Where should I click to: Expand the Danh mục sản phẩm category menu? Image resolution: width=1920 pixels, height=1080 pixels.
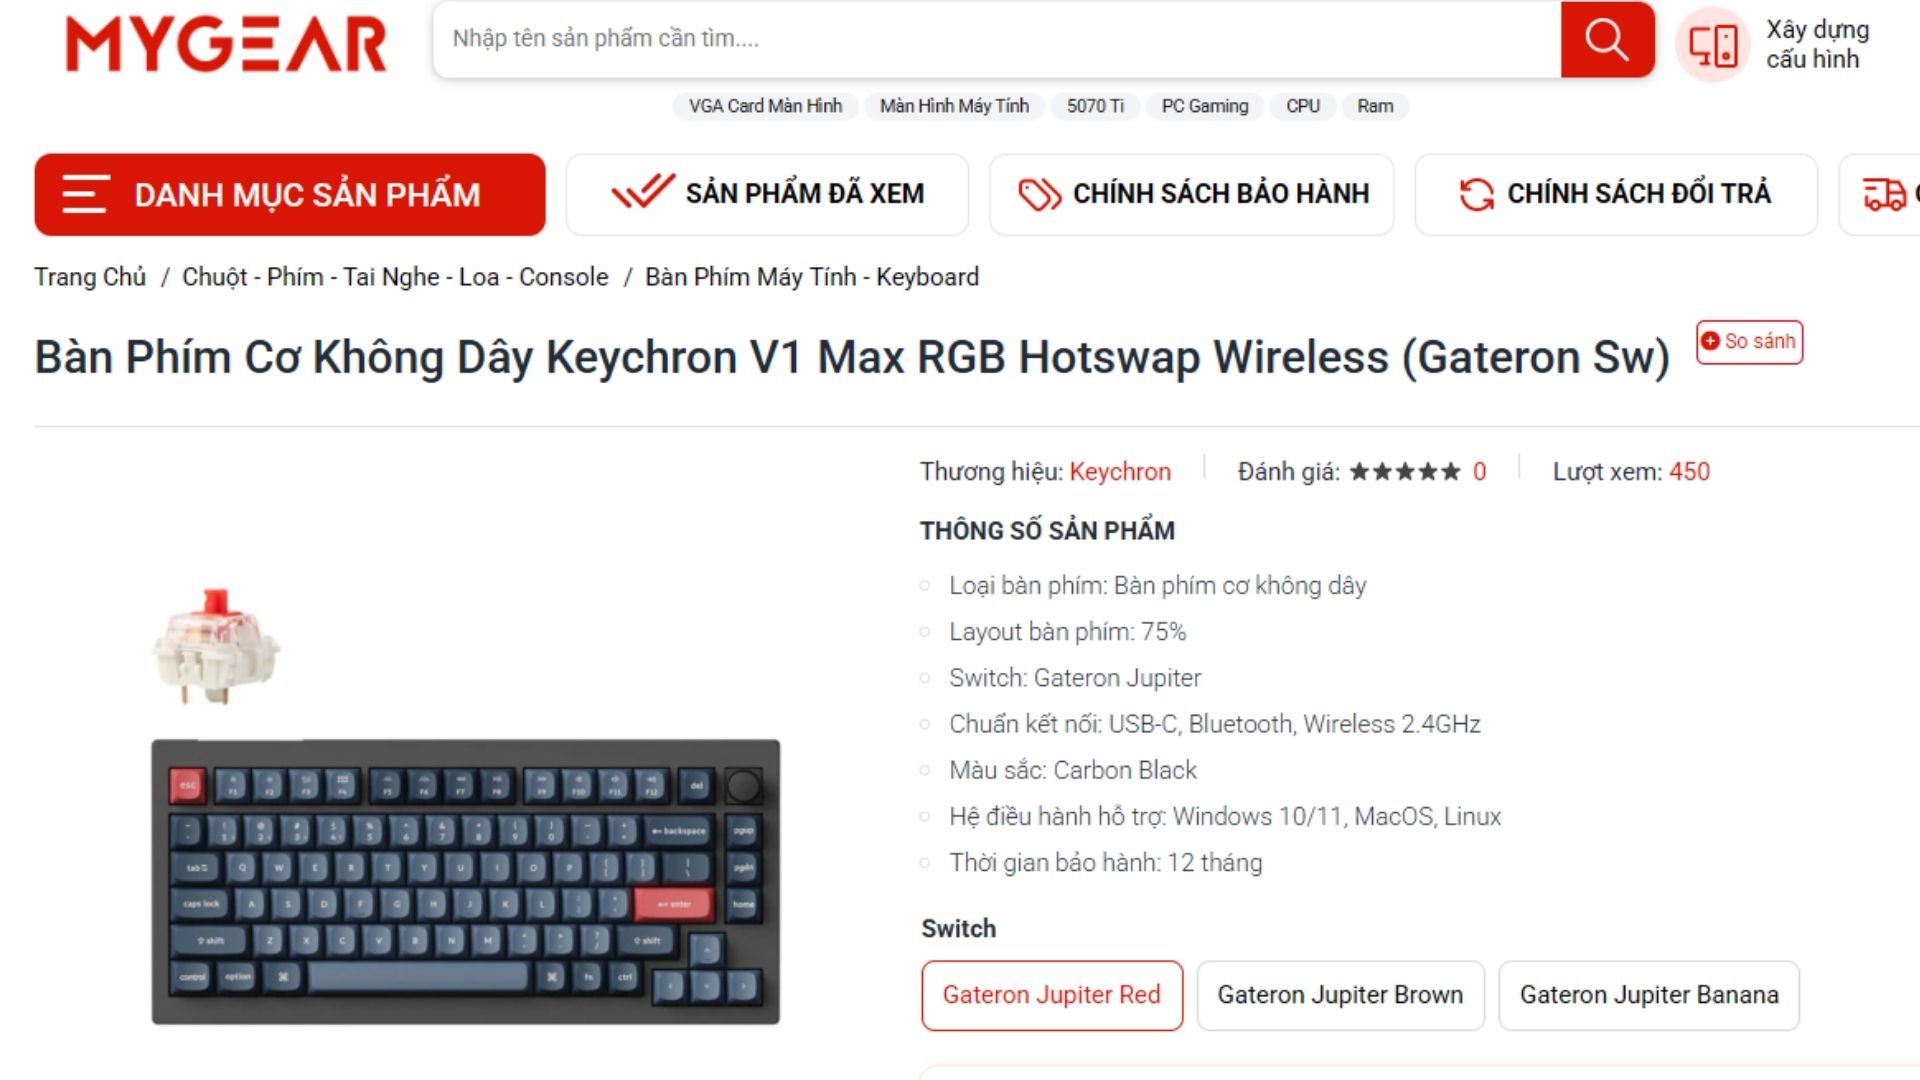[x=290, y=194]
